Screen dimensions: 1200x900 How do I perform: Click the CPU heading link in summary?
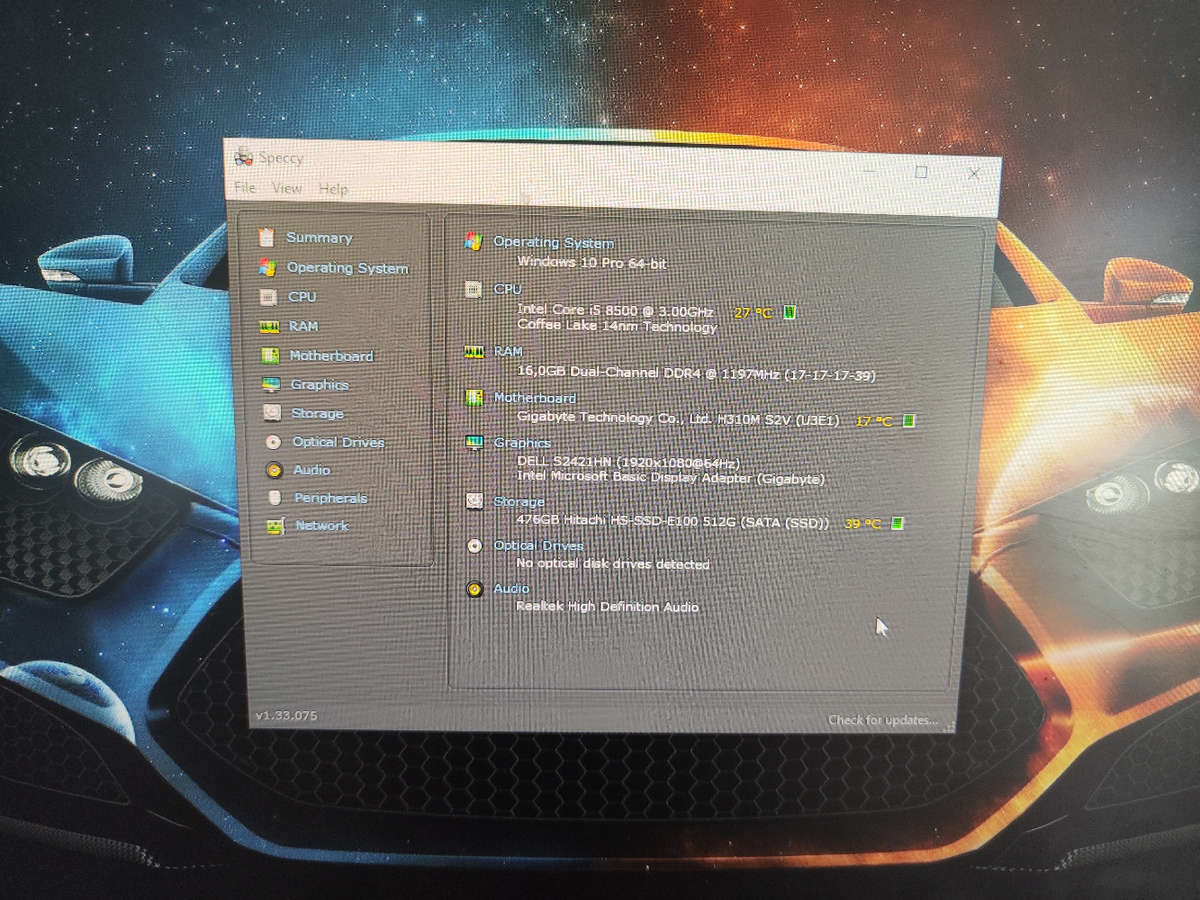click(507, 289)
